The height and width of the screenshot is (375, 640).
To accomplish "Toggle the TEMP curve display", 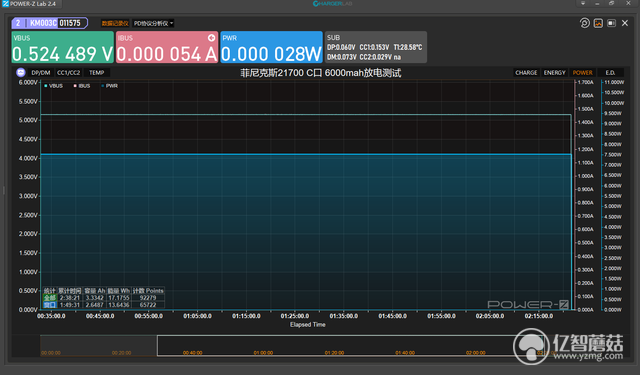I will pos(97,73).
